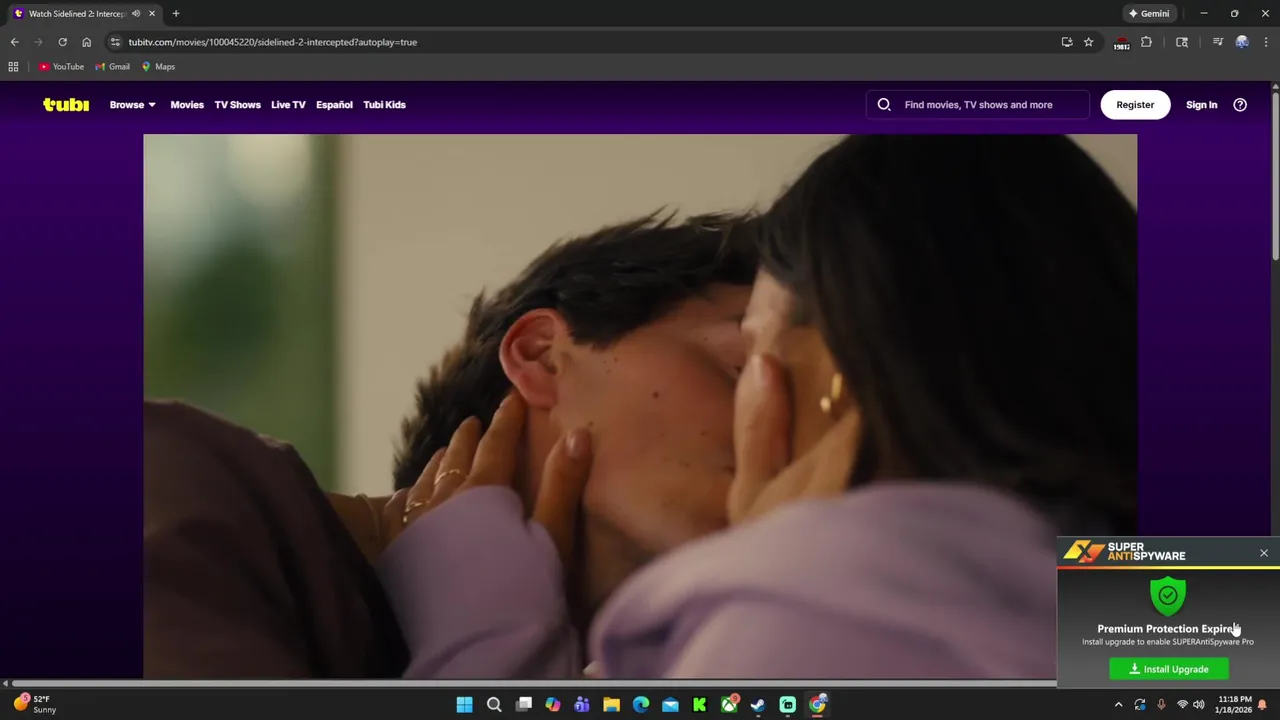Viewport: 1280px width, 720px height.
Task: View site information icon in address bar
Action: click(x=115, y=42)
